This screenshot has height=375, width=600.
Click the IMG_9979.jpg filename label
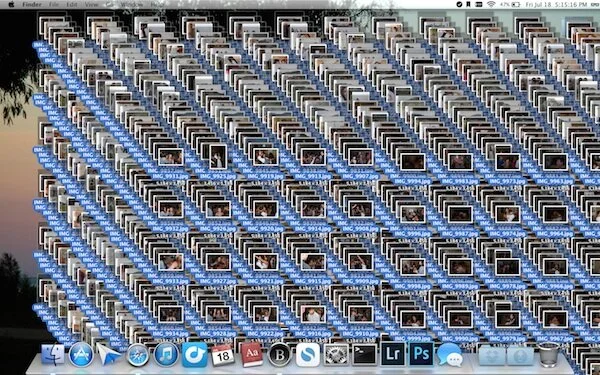pyautogui.click(x=507, y=338)
